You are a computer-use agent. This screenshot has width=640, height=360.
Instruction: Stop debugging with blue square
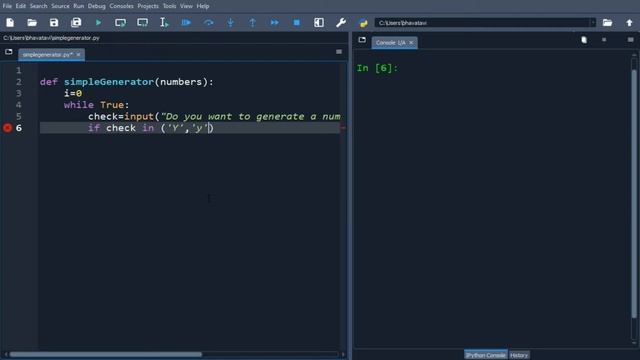coord(297,22)
